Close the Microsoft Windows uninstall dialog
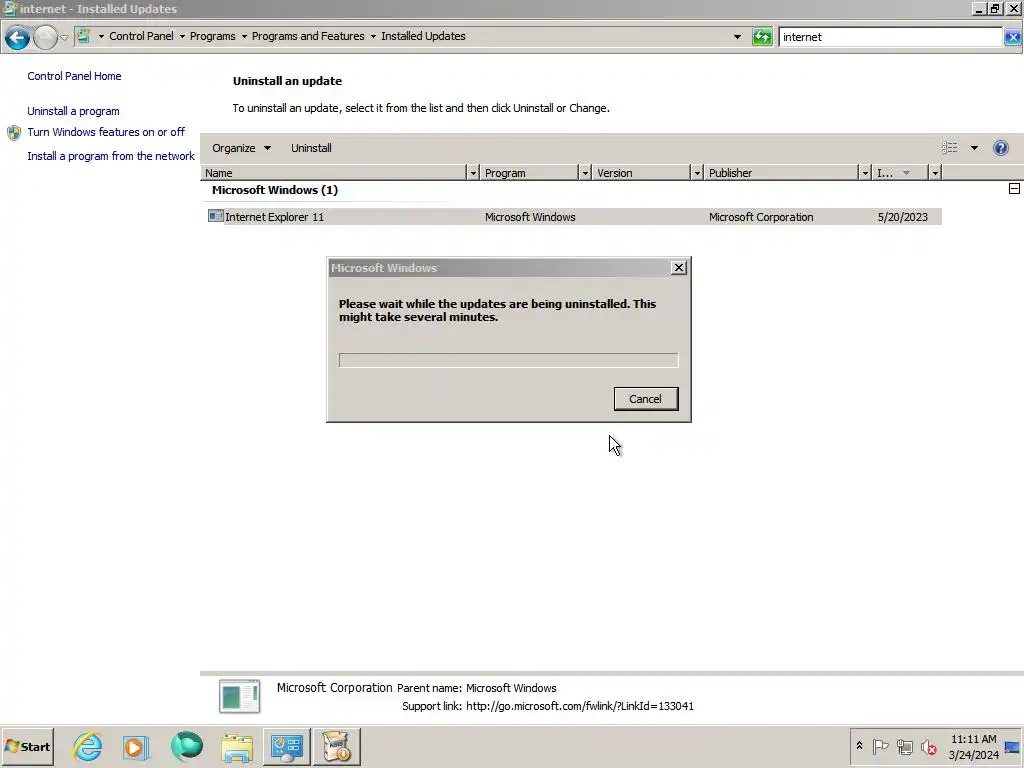1024x768 pixels. click(x=679, y=268)
